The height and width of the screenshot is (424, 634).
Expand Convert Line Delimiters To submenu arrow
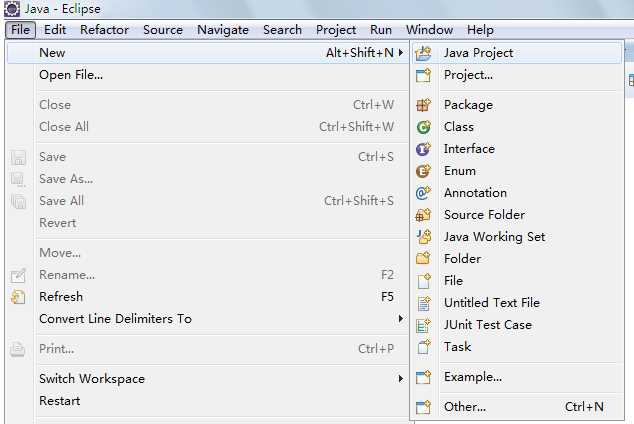(401, 319)
